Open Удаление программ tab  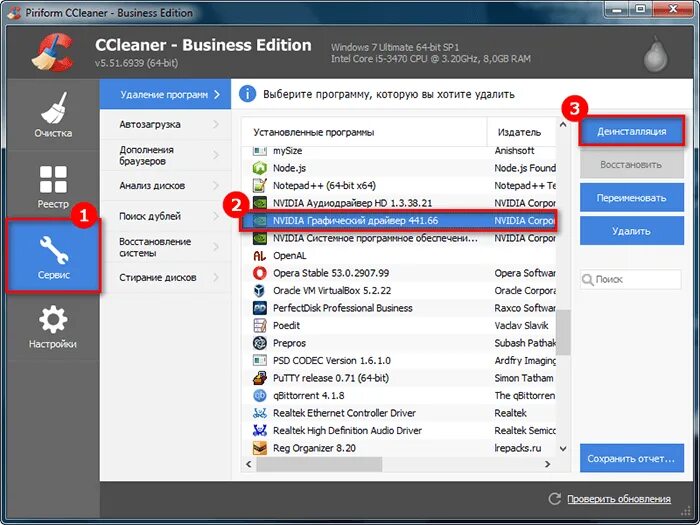pyautogui.click(x=165, y=94)
